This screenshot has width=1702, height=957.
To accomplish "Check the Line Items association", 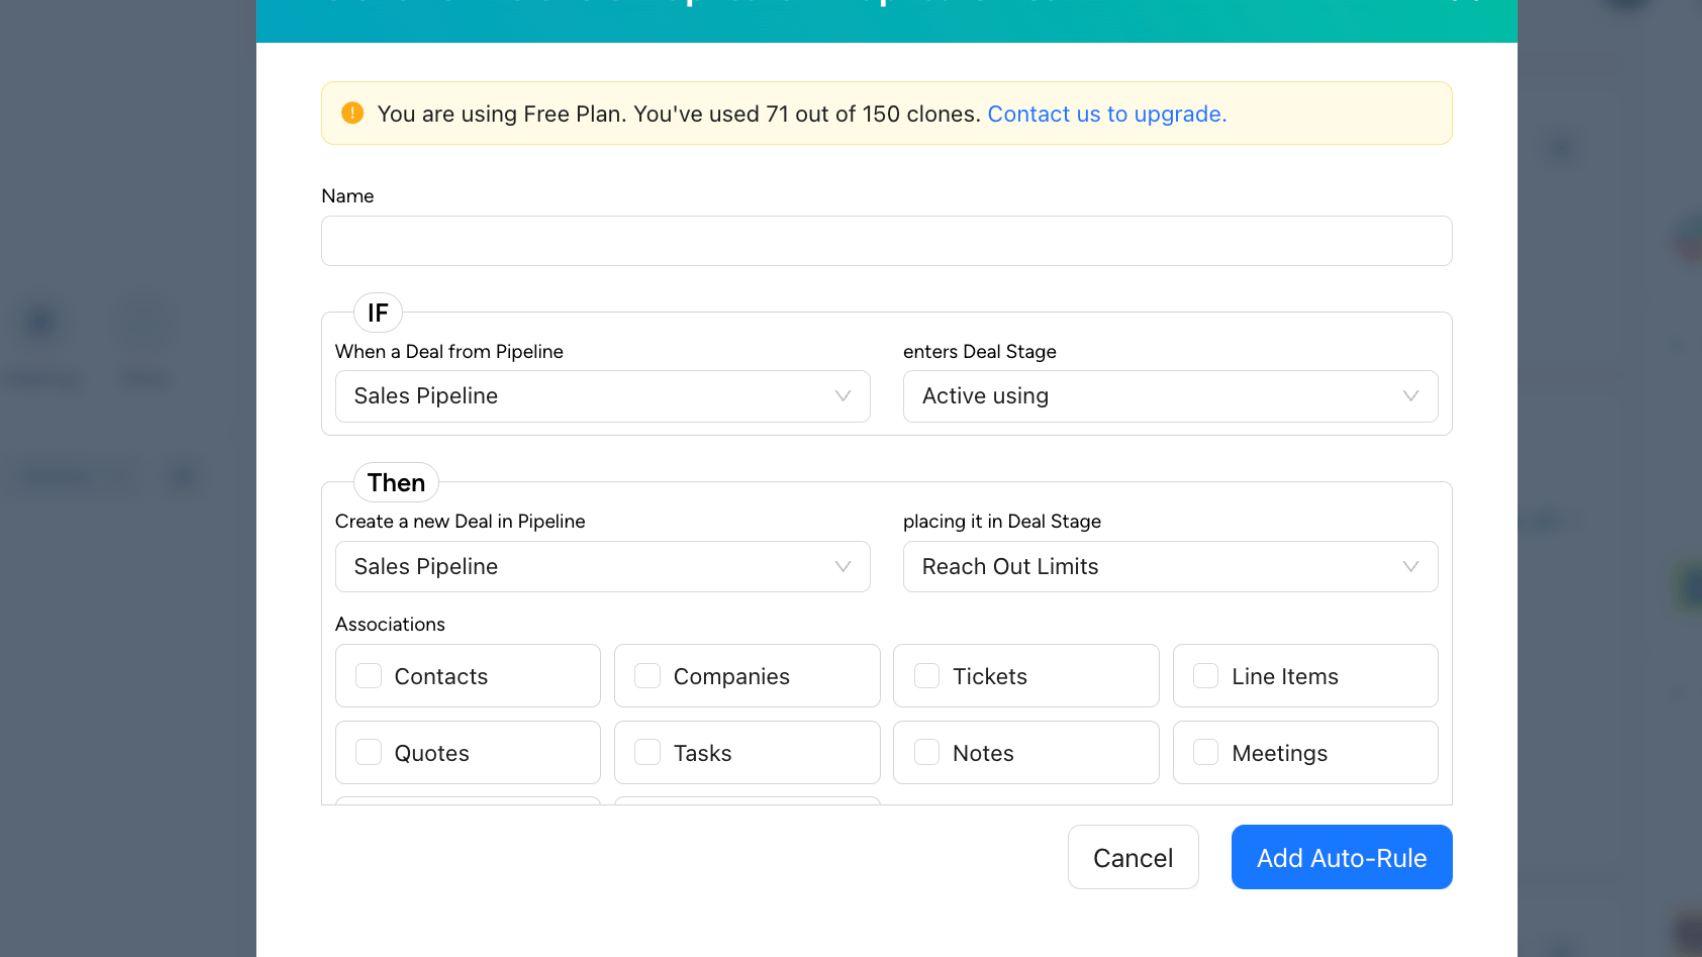I will click(x=1205, y=676).
